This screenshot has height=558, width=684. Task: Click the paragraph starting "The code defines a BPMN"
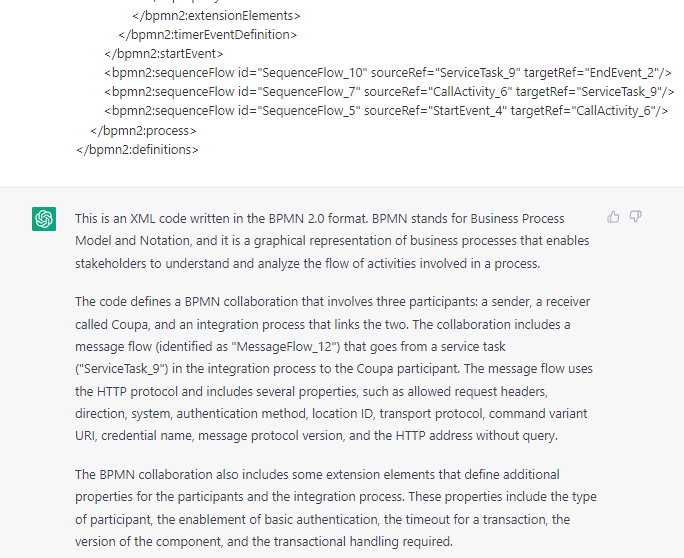tap(334, 369)
